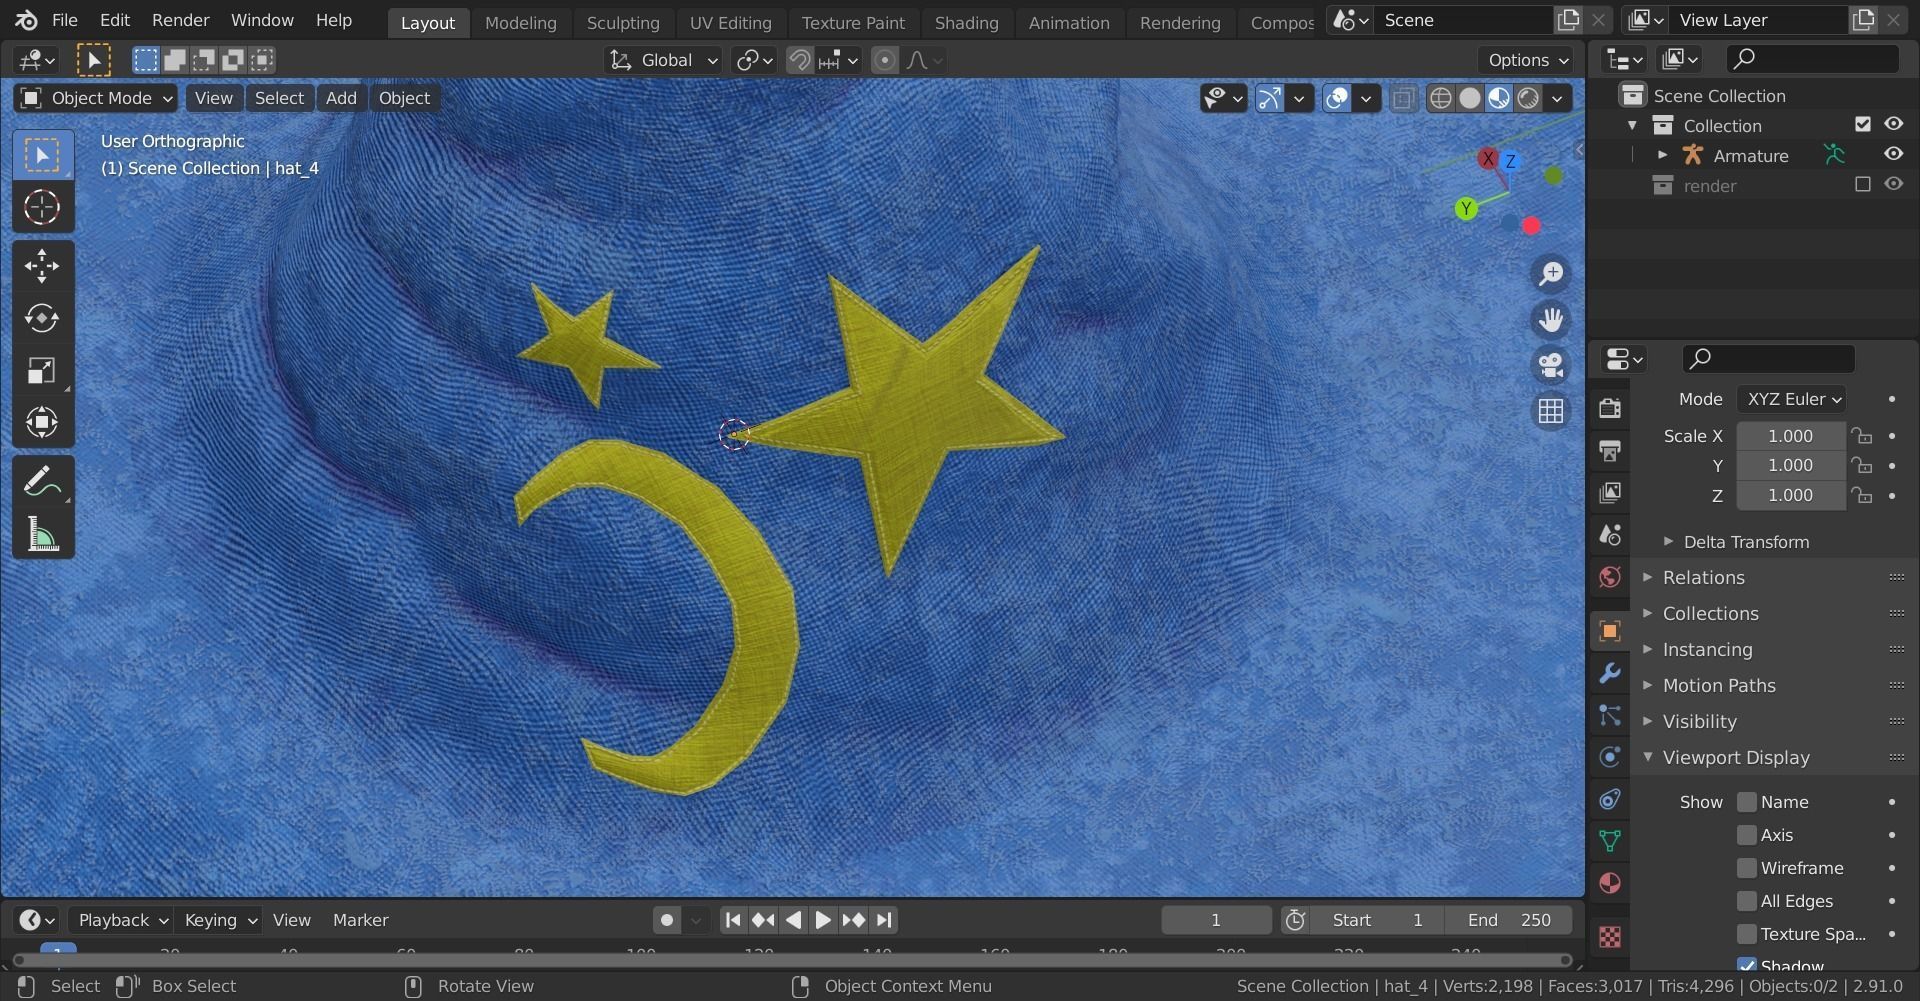1920x1001 pixels.
Task: Enable Show Axis checkbox
Action: (x=1747, y=835)
